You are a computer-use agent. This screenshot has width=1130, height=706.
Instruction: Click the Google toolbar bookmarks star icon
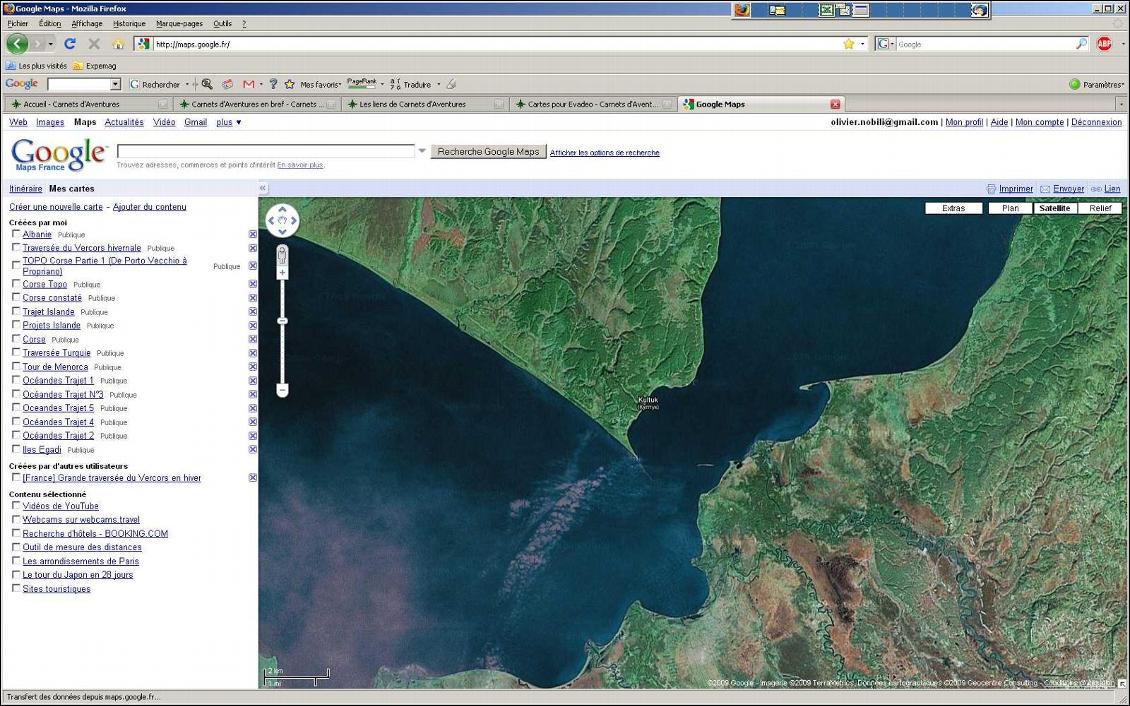tap(290, 84)
